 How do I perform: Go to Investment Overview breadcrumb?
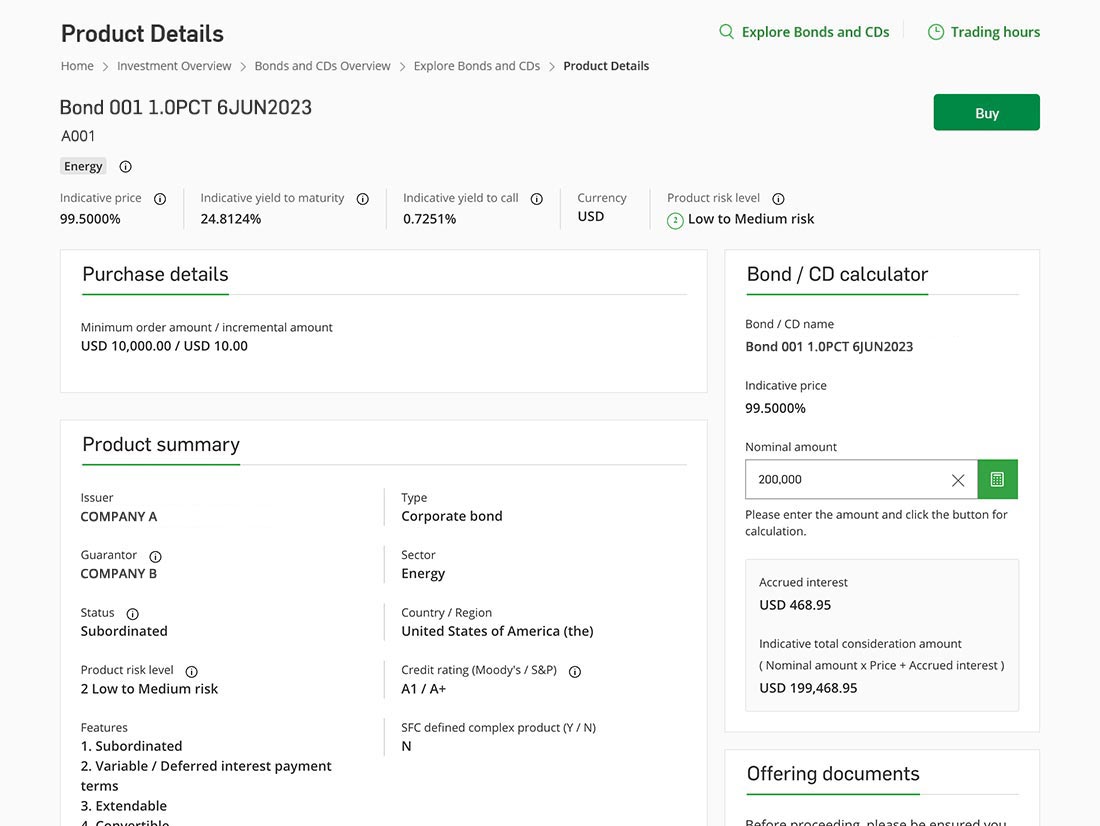click(x=174, y=66)
